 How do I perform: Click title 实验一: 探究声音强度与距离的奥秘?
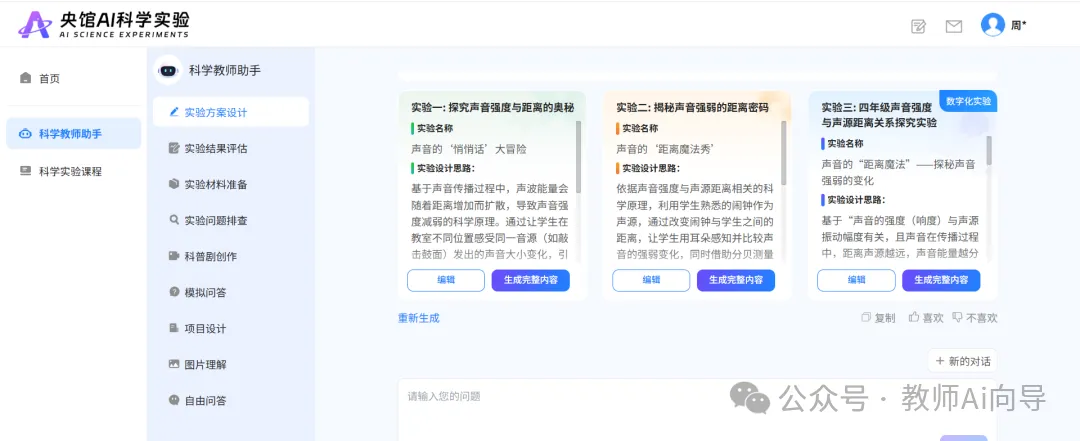[492, 107]
